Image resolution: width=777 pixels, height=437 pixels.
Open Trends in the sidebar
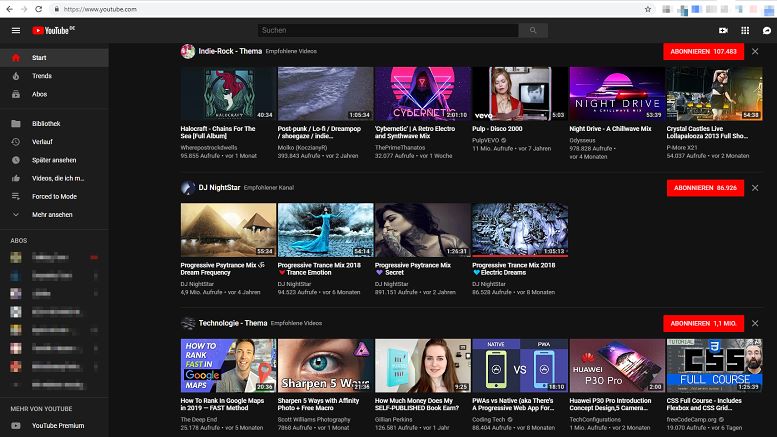point(55,76)
